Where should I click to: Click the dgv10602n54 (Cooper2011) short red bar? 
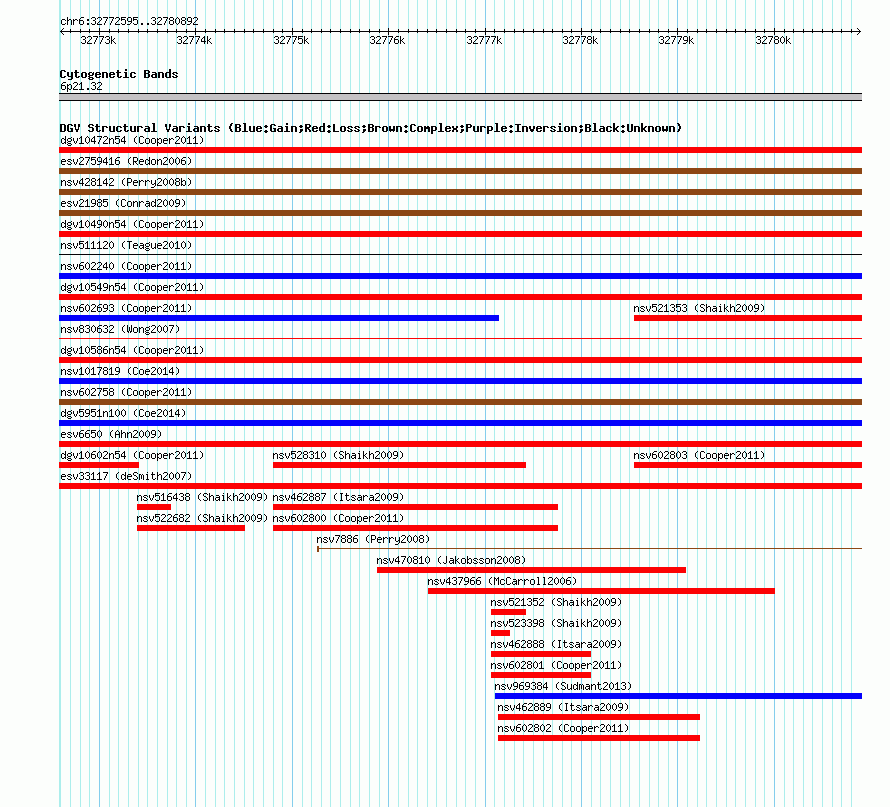point(99,465)
